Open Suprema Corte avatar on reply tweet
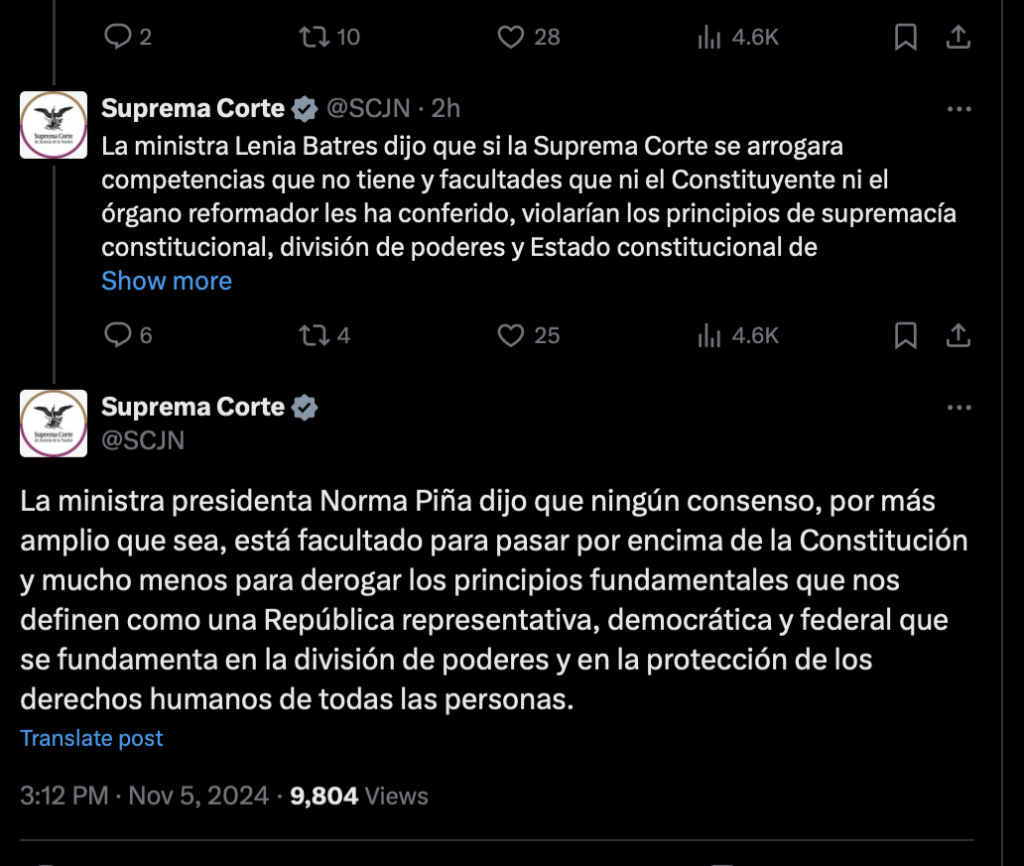The image size is (1024, 866). pyautogui.click(x=54, y=125)
